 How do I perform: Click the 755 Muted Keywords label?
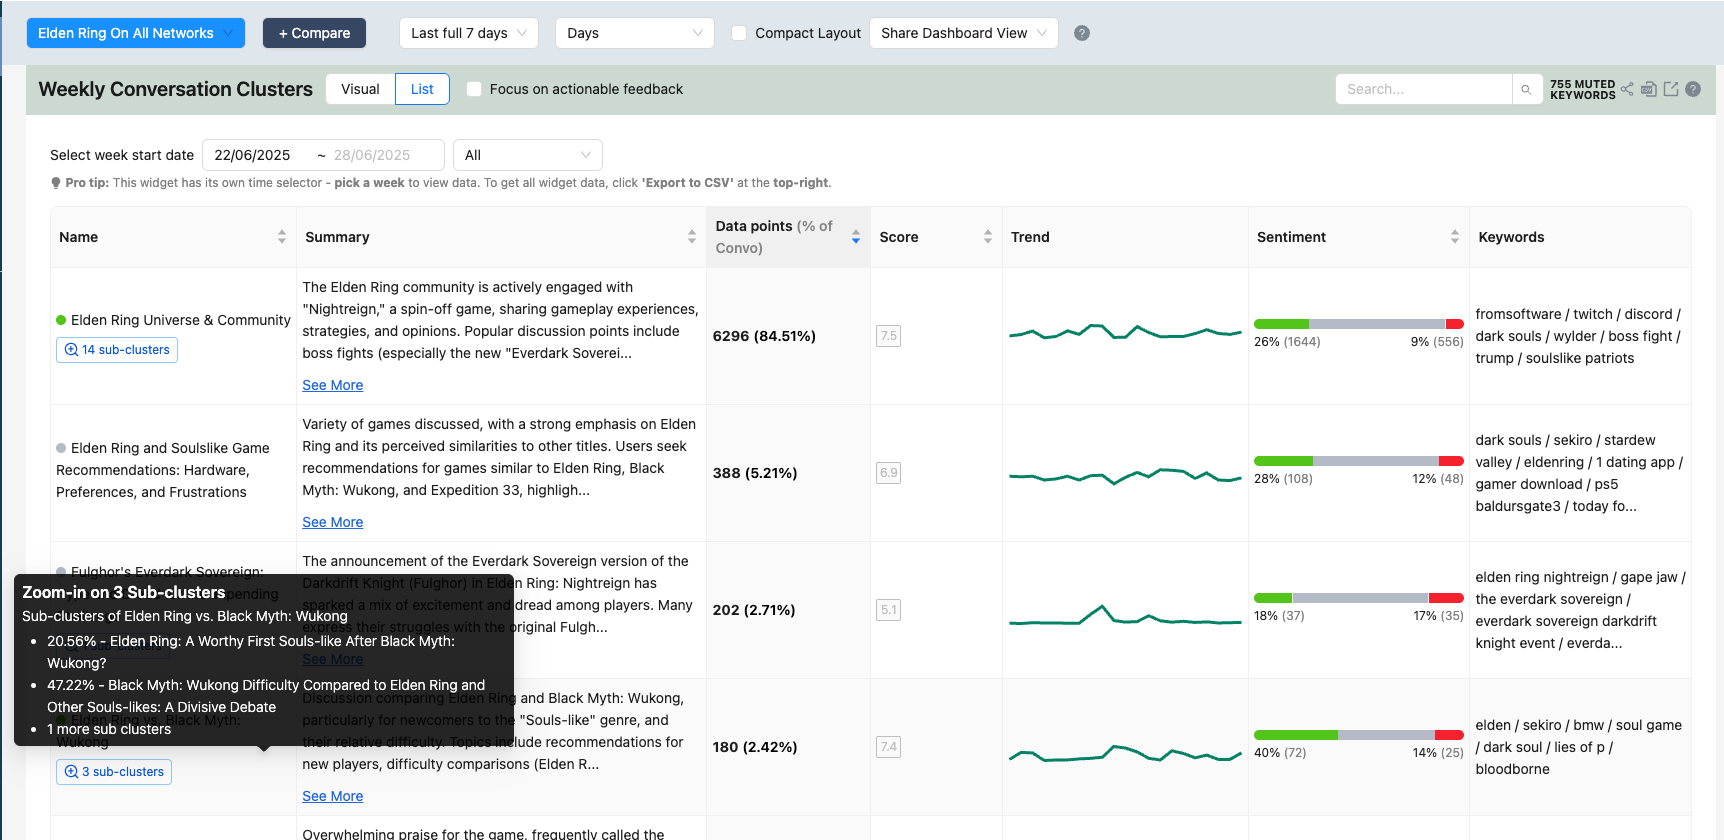pyautogui.click(x=1582, y=89)
